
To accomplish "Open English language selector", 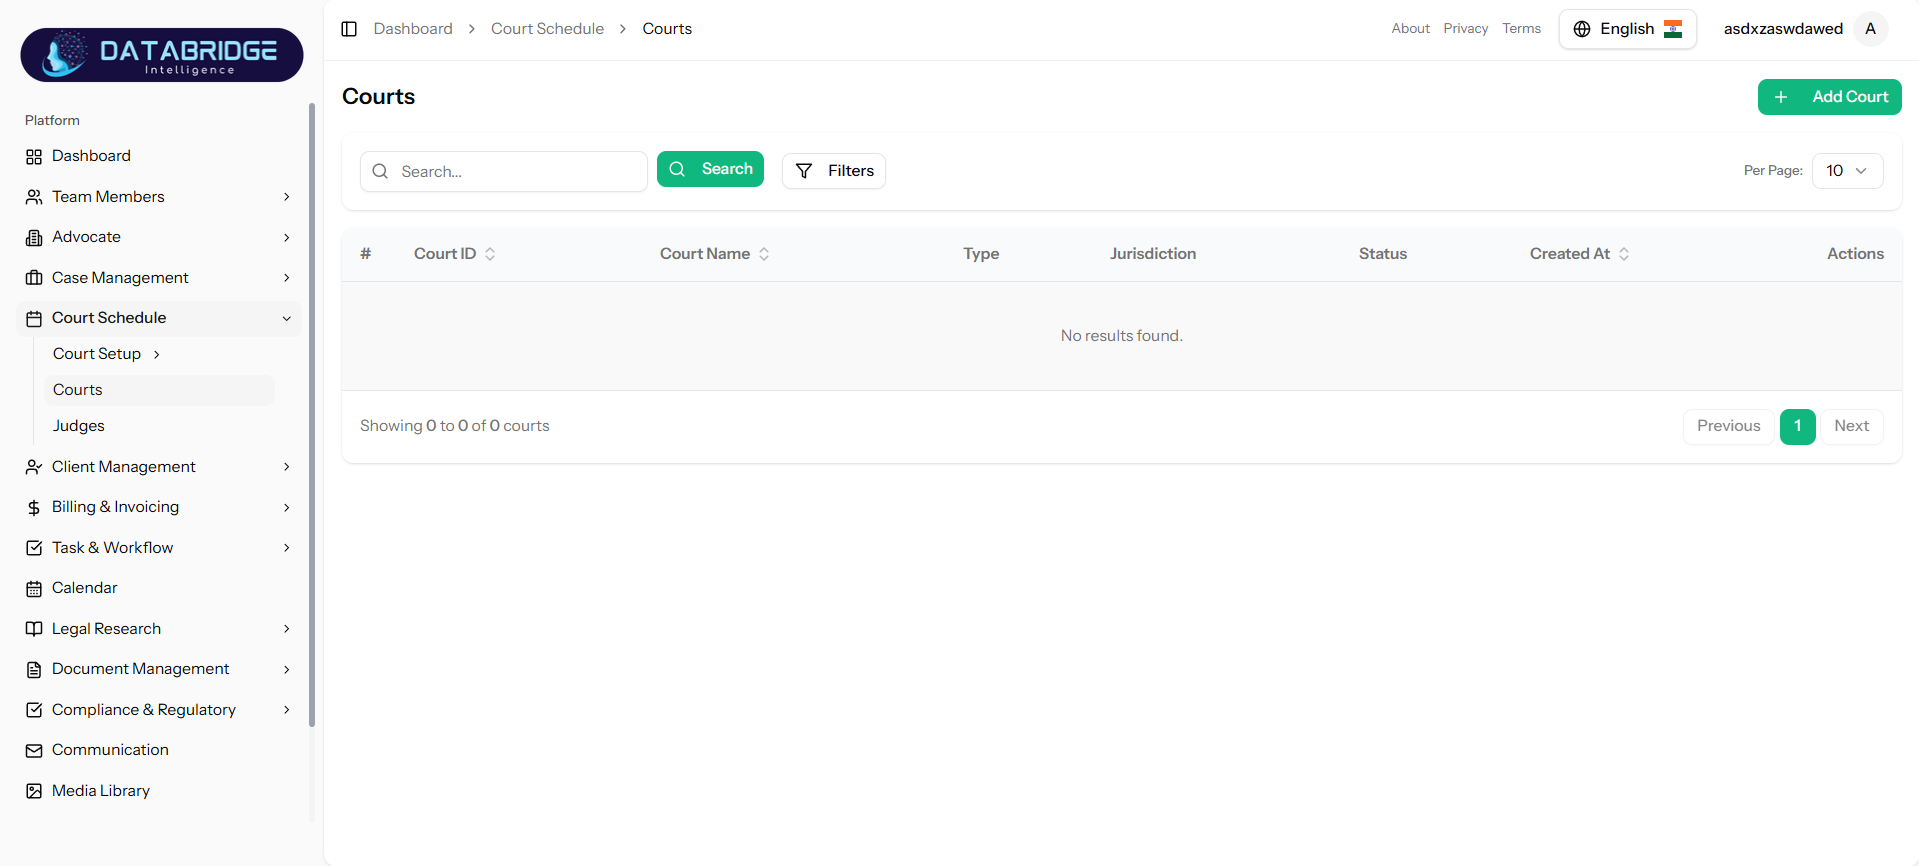I will (x=1627, y=29).
